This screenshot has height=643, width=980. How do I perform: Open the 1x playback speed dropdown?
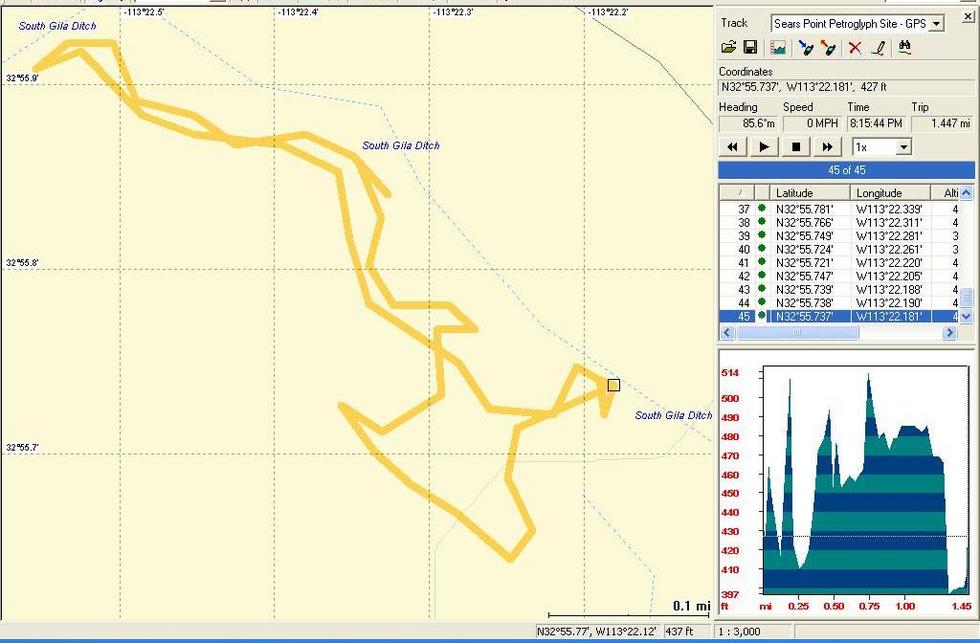(x=904, y=147)
